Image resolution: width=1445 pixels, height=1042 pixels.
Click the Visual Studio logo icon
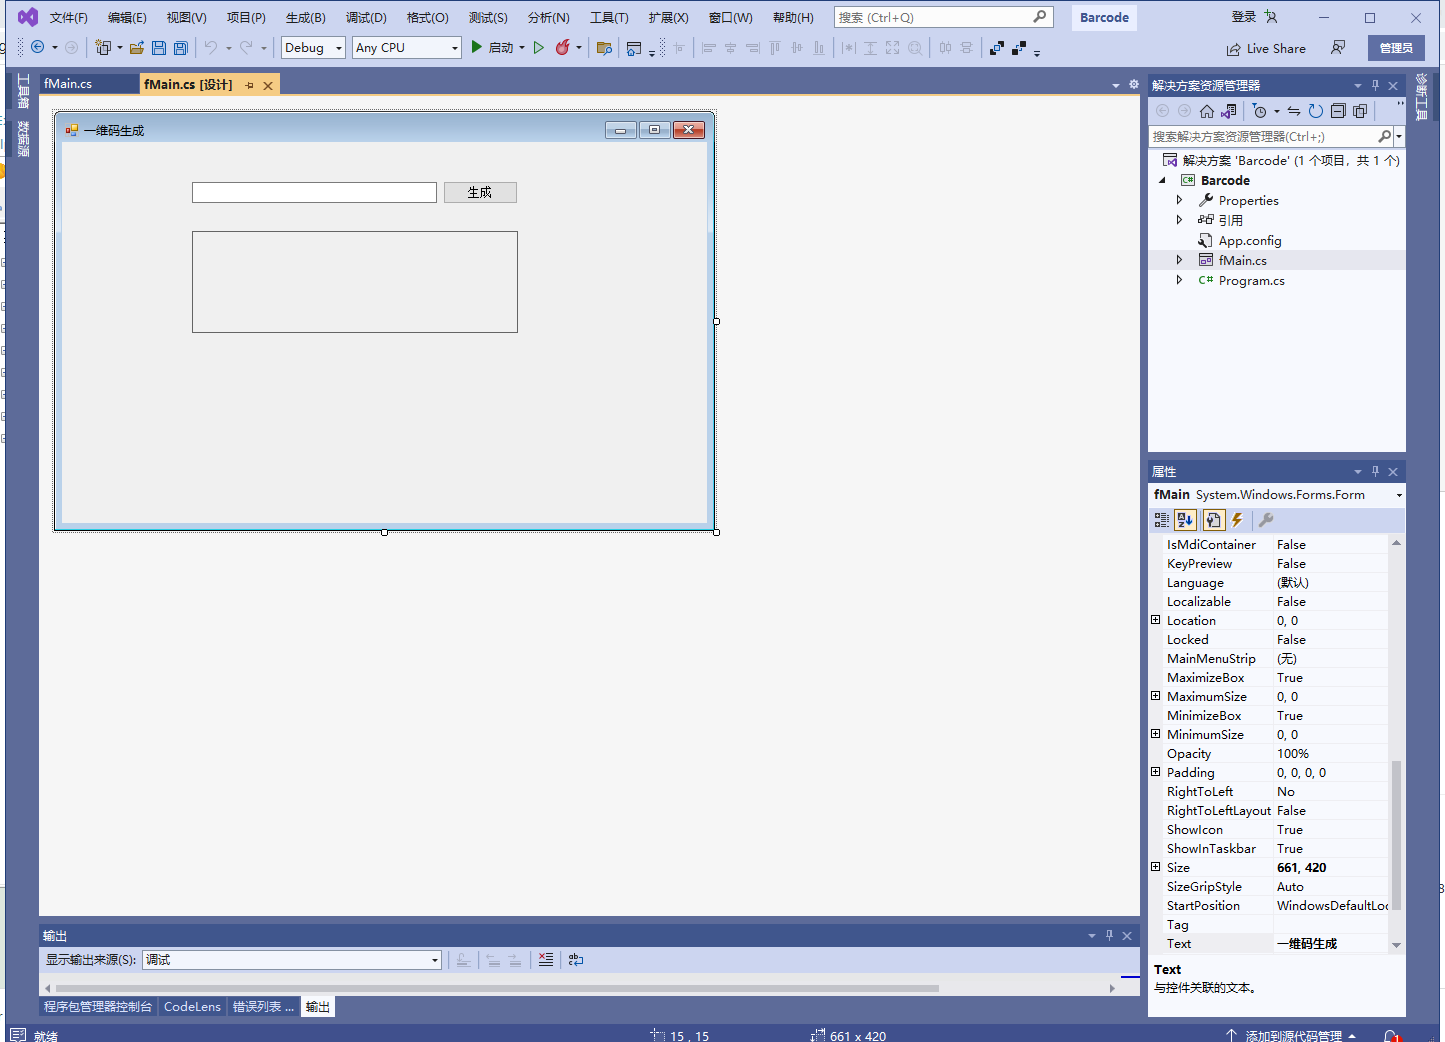pyautogui.click(x=28, y=17)
